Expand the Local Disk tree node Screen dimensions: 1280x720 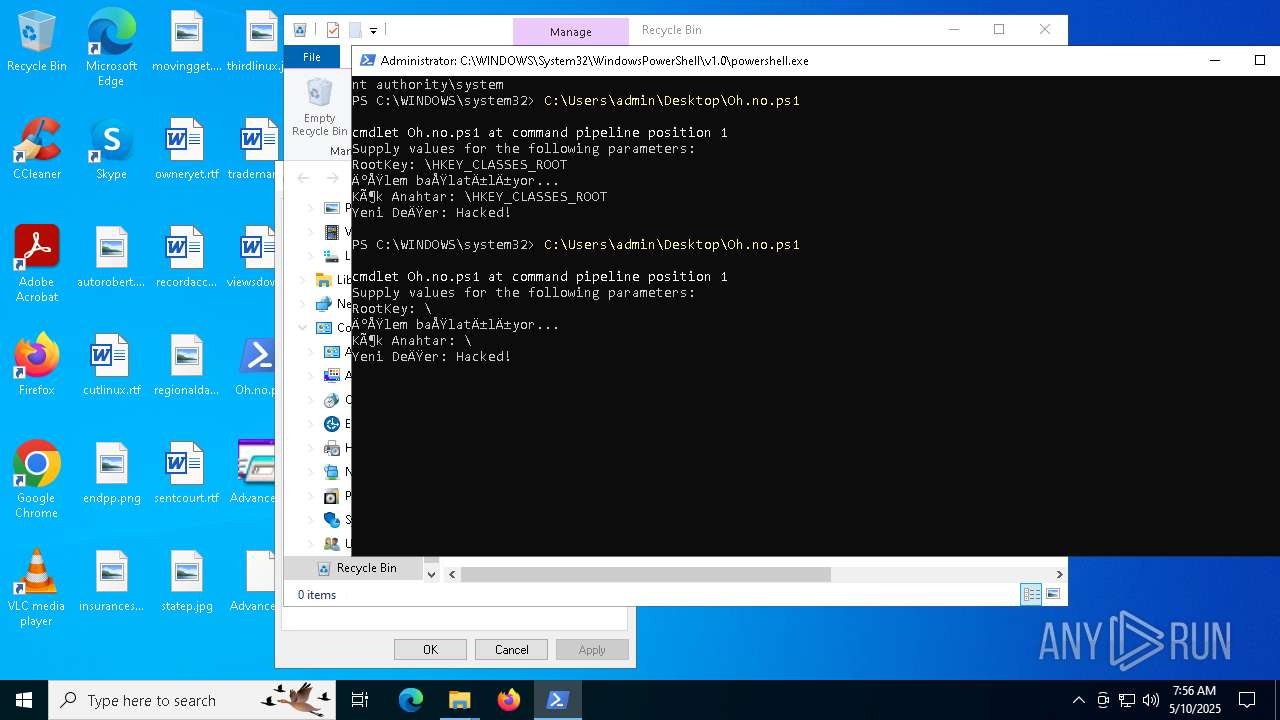[x=311, y=256]
